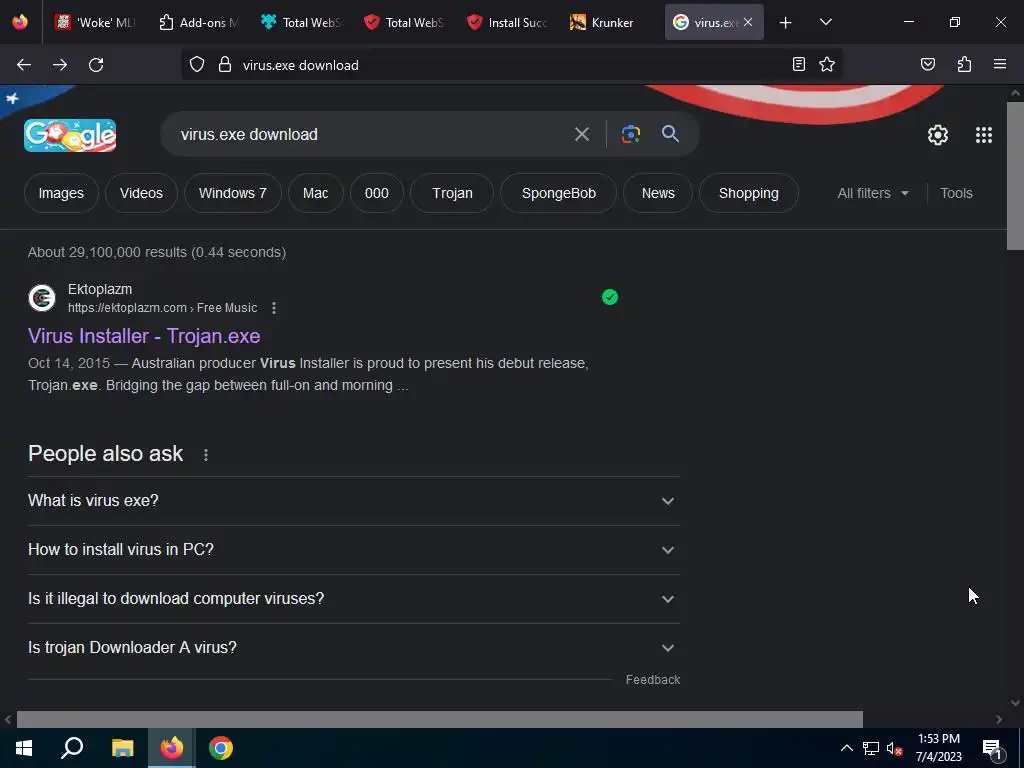
Task: Open the Windows Start menu
Action: click(x=24, y=748)
